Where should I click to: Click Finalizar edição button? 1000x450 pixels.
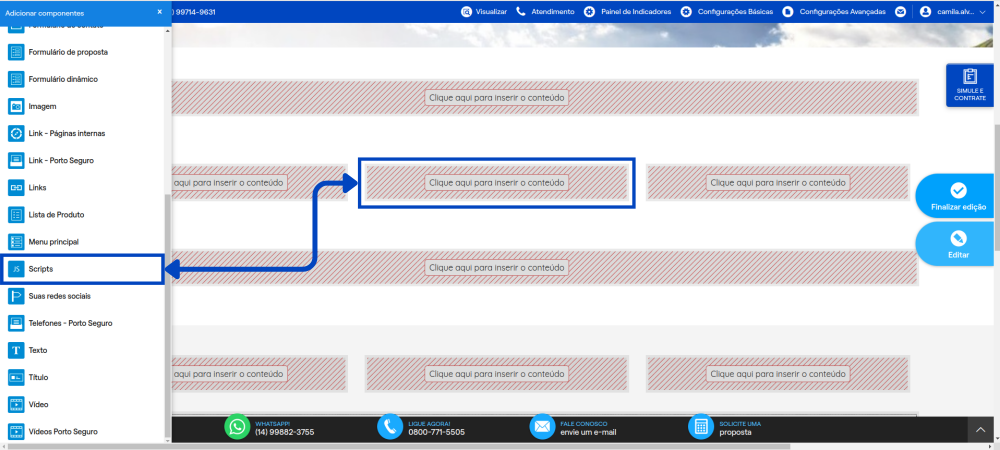point(958,196)
